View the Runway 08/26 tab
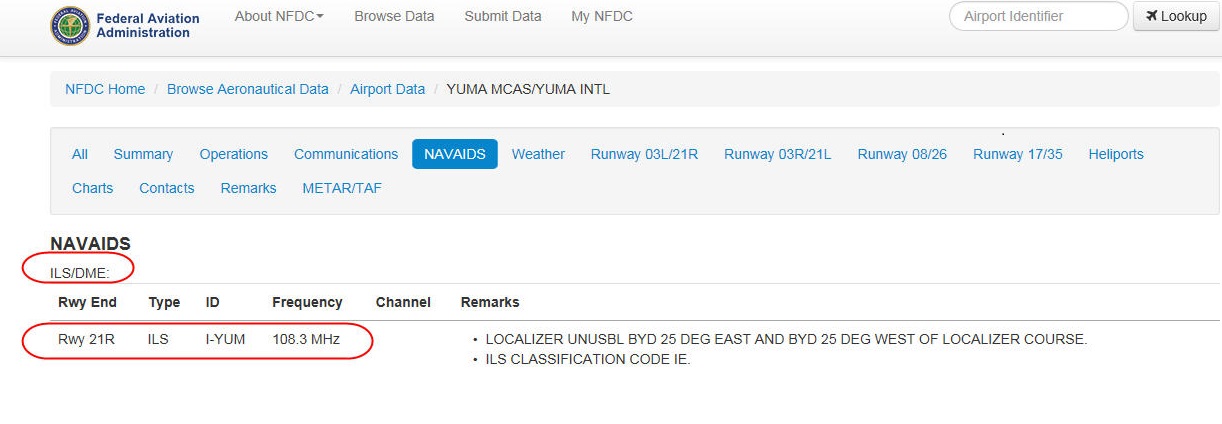This screenshot has height=424, width=1222. [x=902, y=154]
